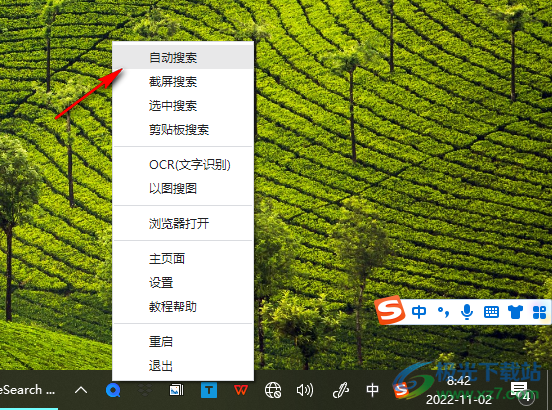The width and height of the screenshot is (552, 410).
Task: Open 主页面 from the tray menu
Action: (183, 259)
